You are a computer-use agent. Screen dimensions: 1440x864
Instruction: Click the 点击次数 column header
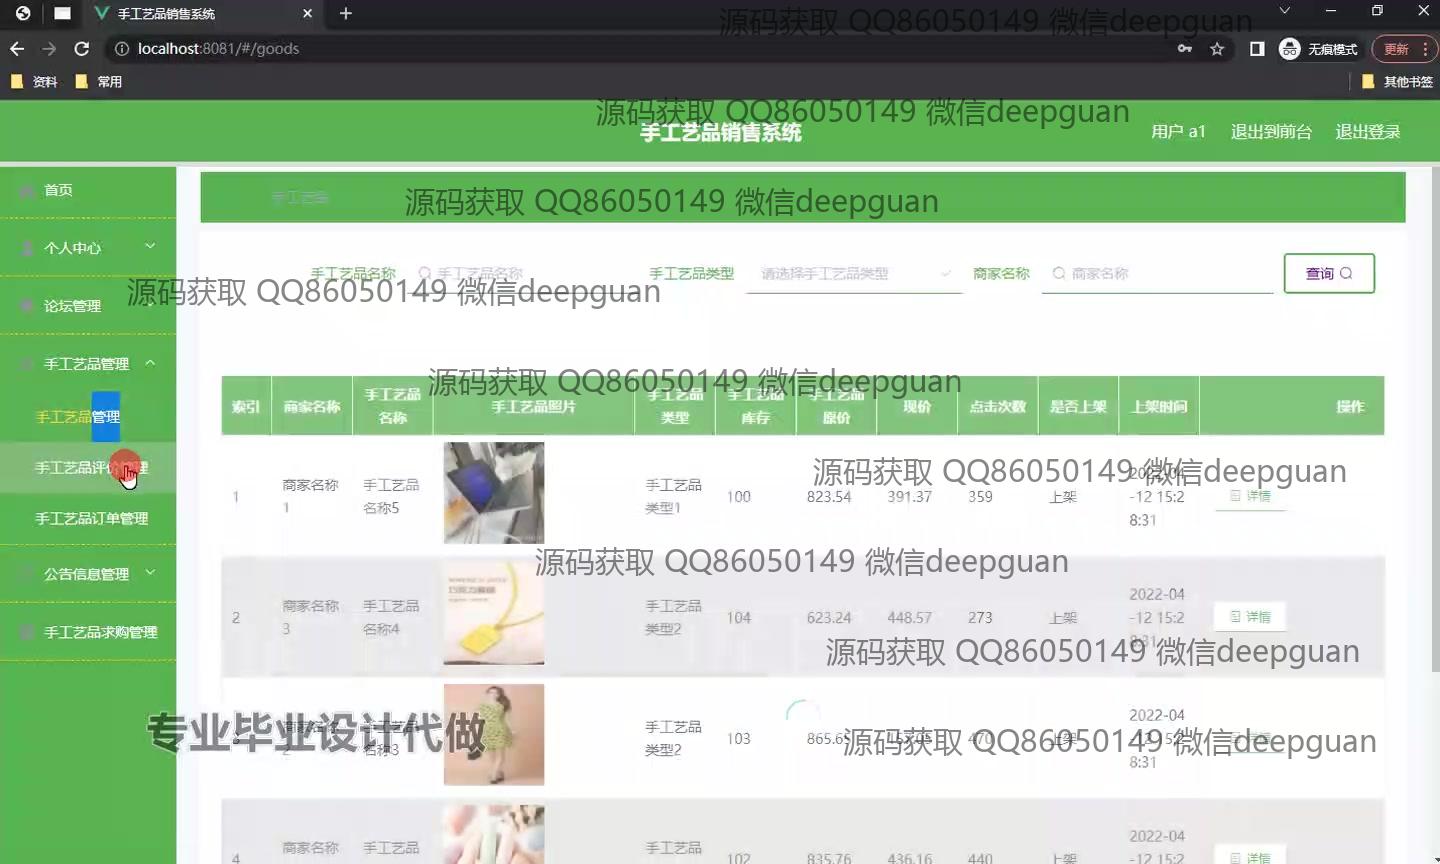click(997, 406)
